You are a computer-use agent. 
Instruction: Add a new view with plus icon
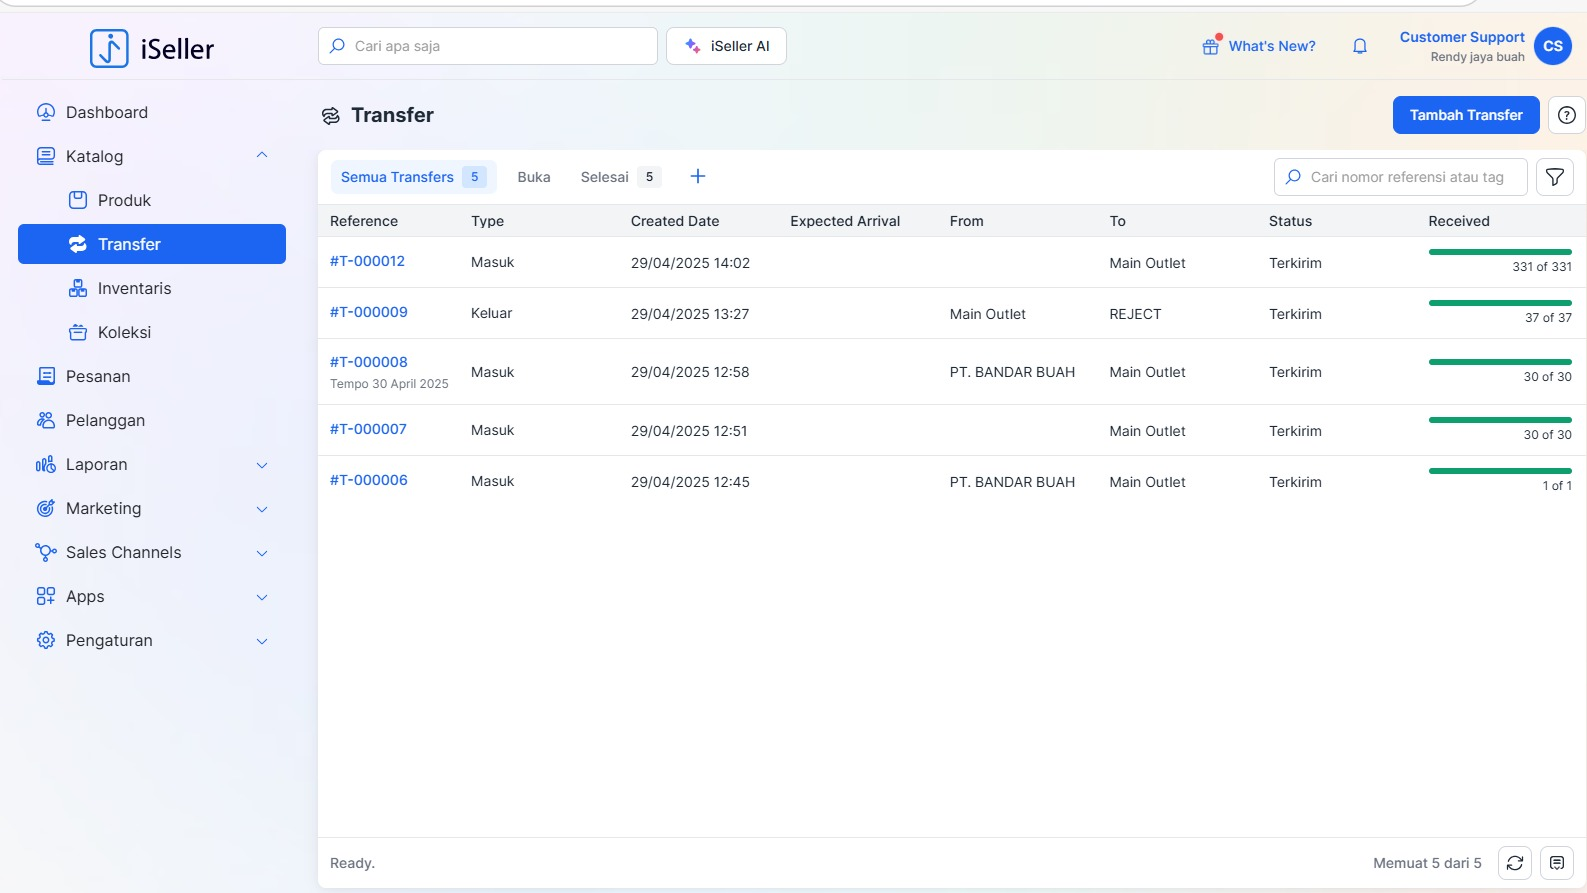[698, 177]
